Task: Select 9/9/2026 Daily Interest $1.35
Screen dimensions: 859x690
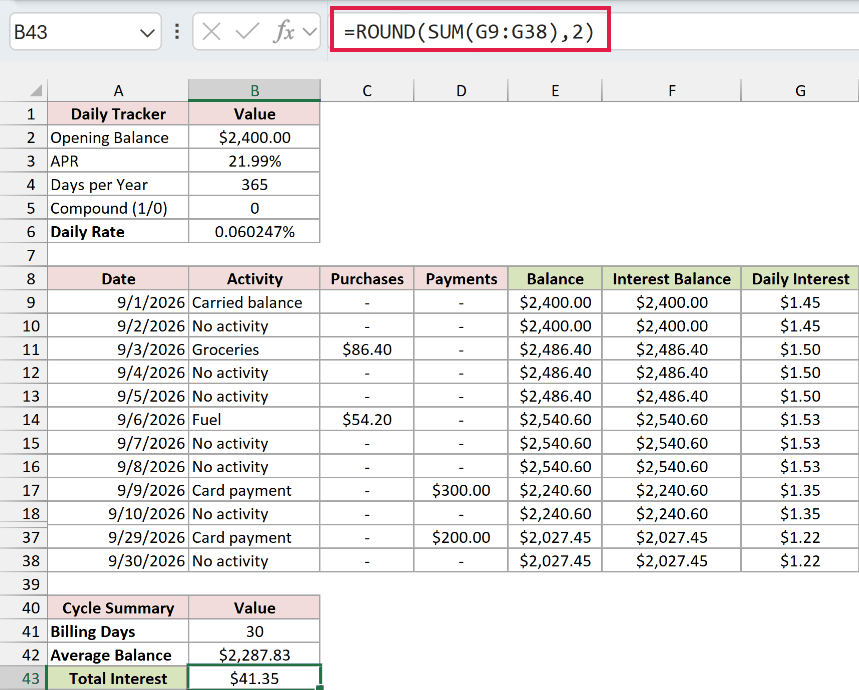Action: 800,490
